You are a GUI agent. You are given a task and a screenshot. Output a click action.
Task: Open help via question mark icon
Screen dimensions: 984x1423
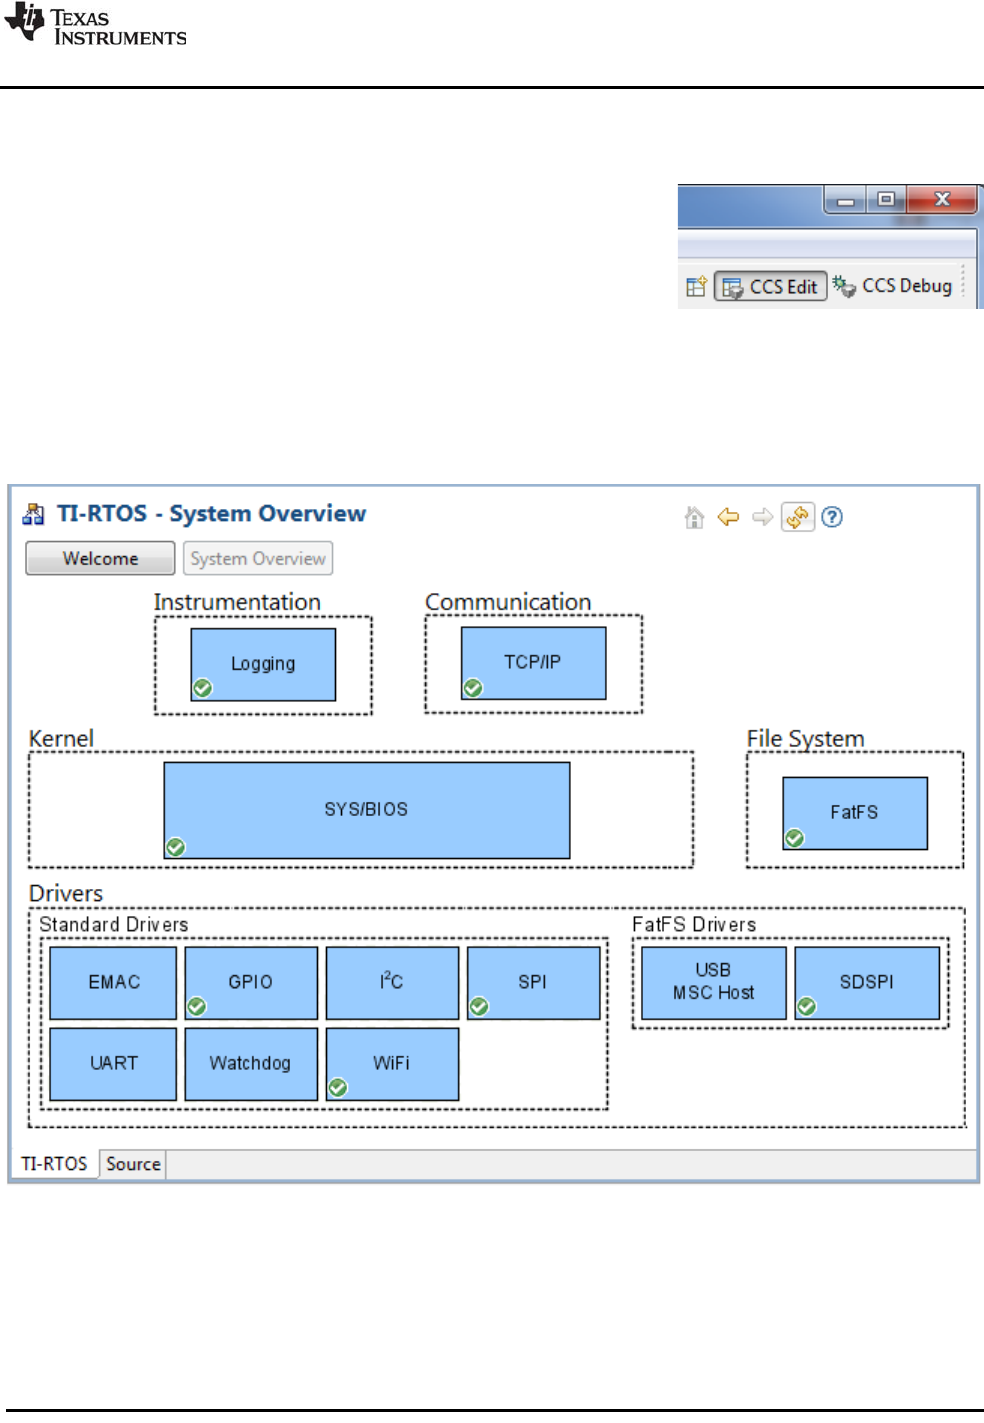[x=832, y=517]
